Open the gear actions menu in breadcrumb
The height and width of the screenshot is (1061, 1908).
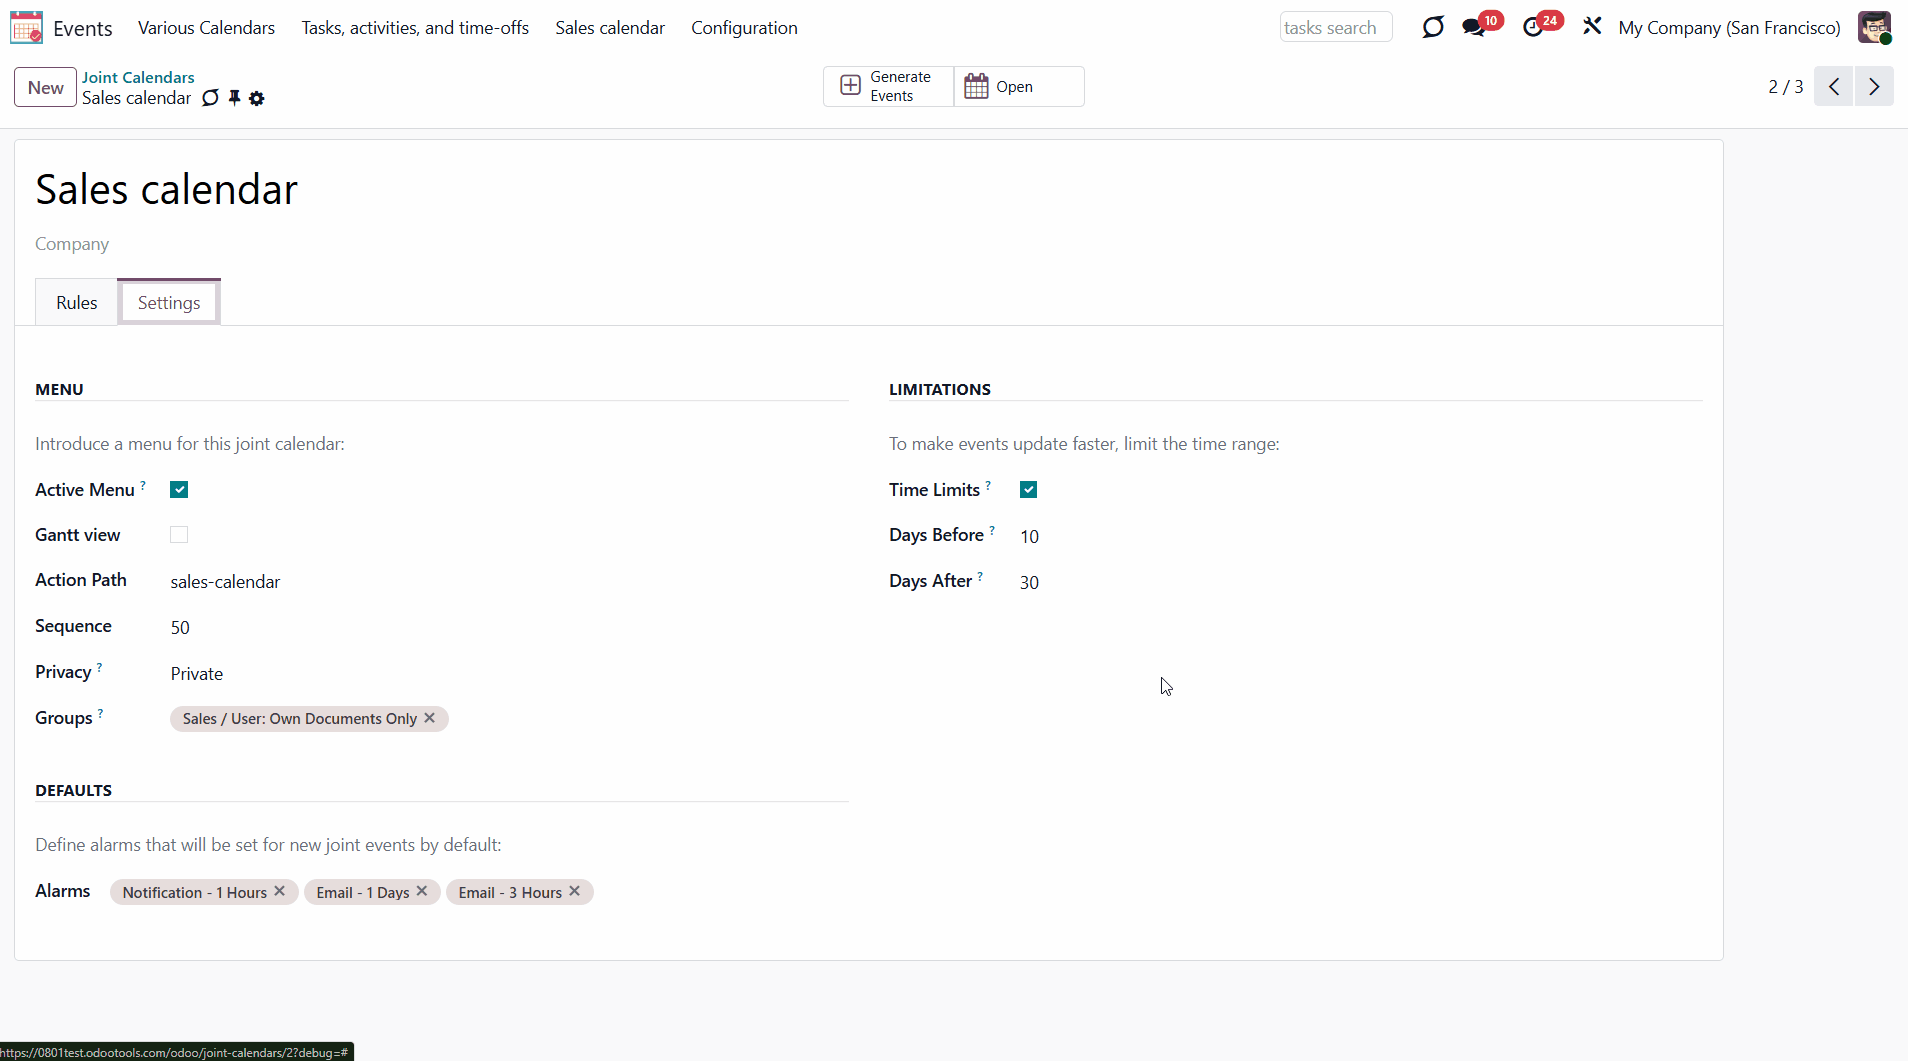tap(257, 98)
